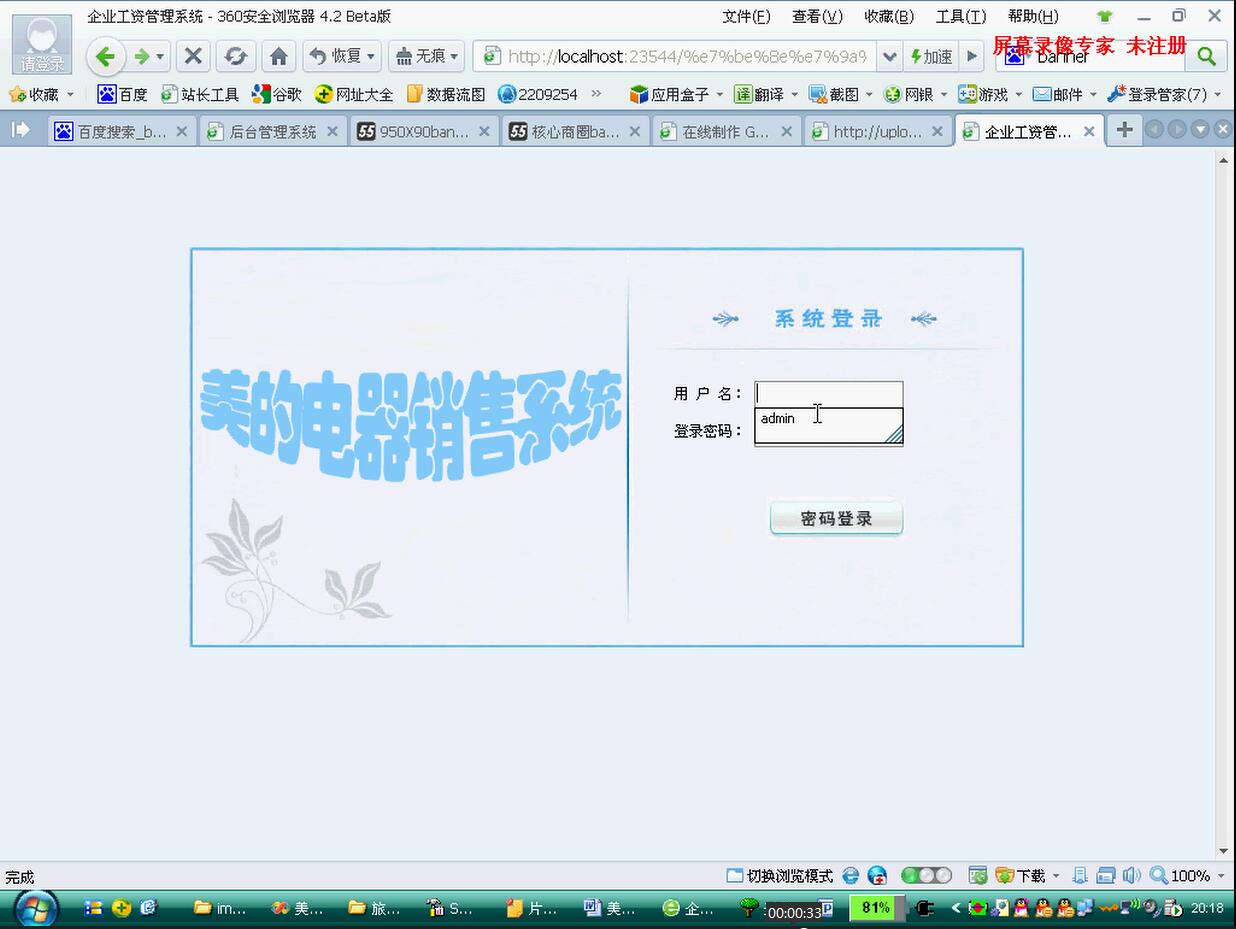This screenshot has width=1236, height=929.
Task: Click the browser Back arrow button
Action: pos(106,56)
